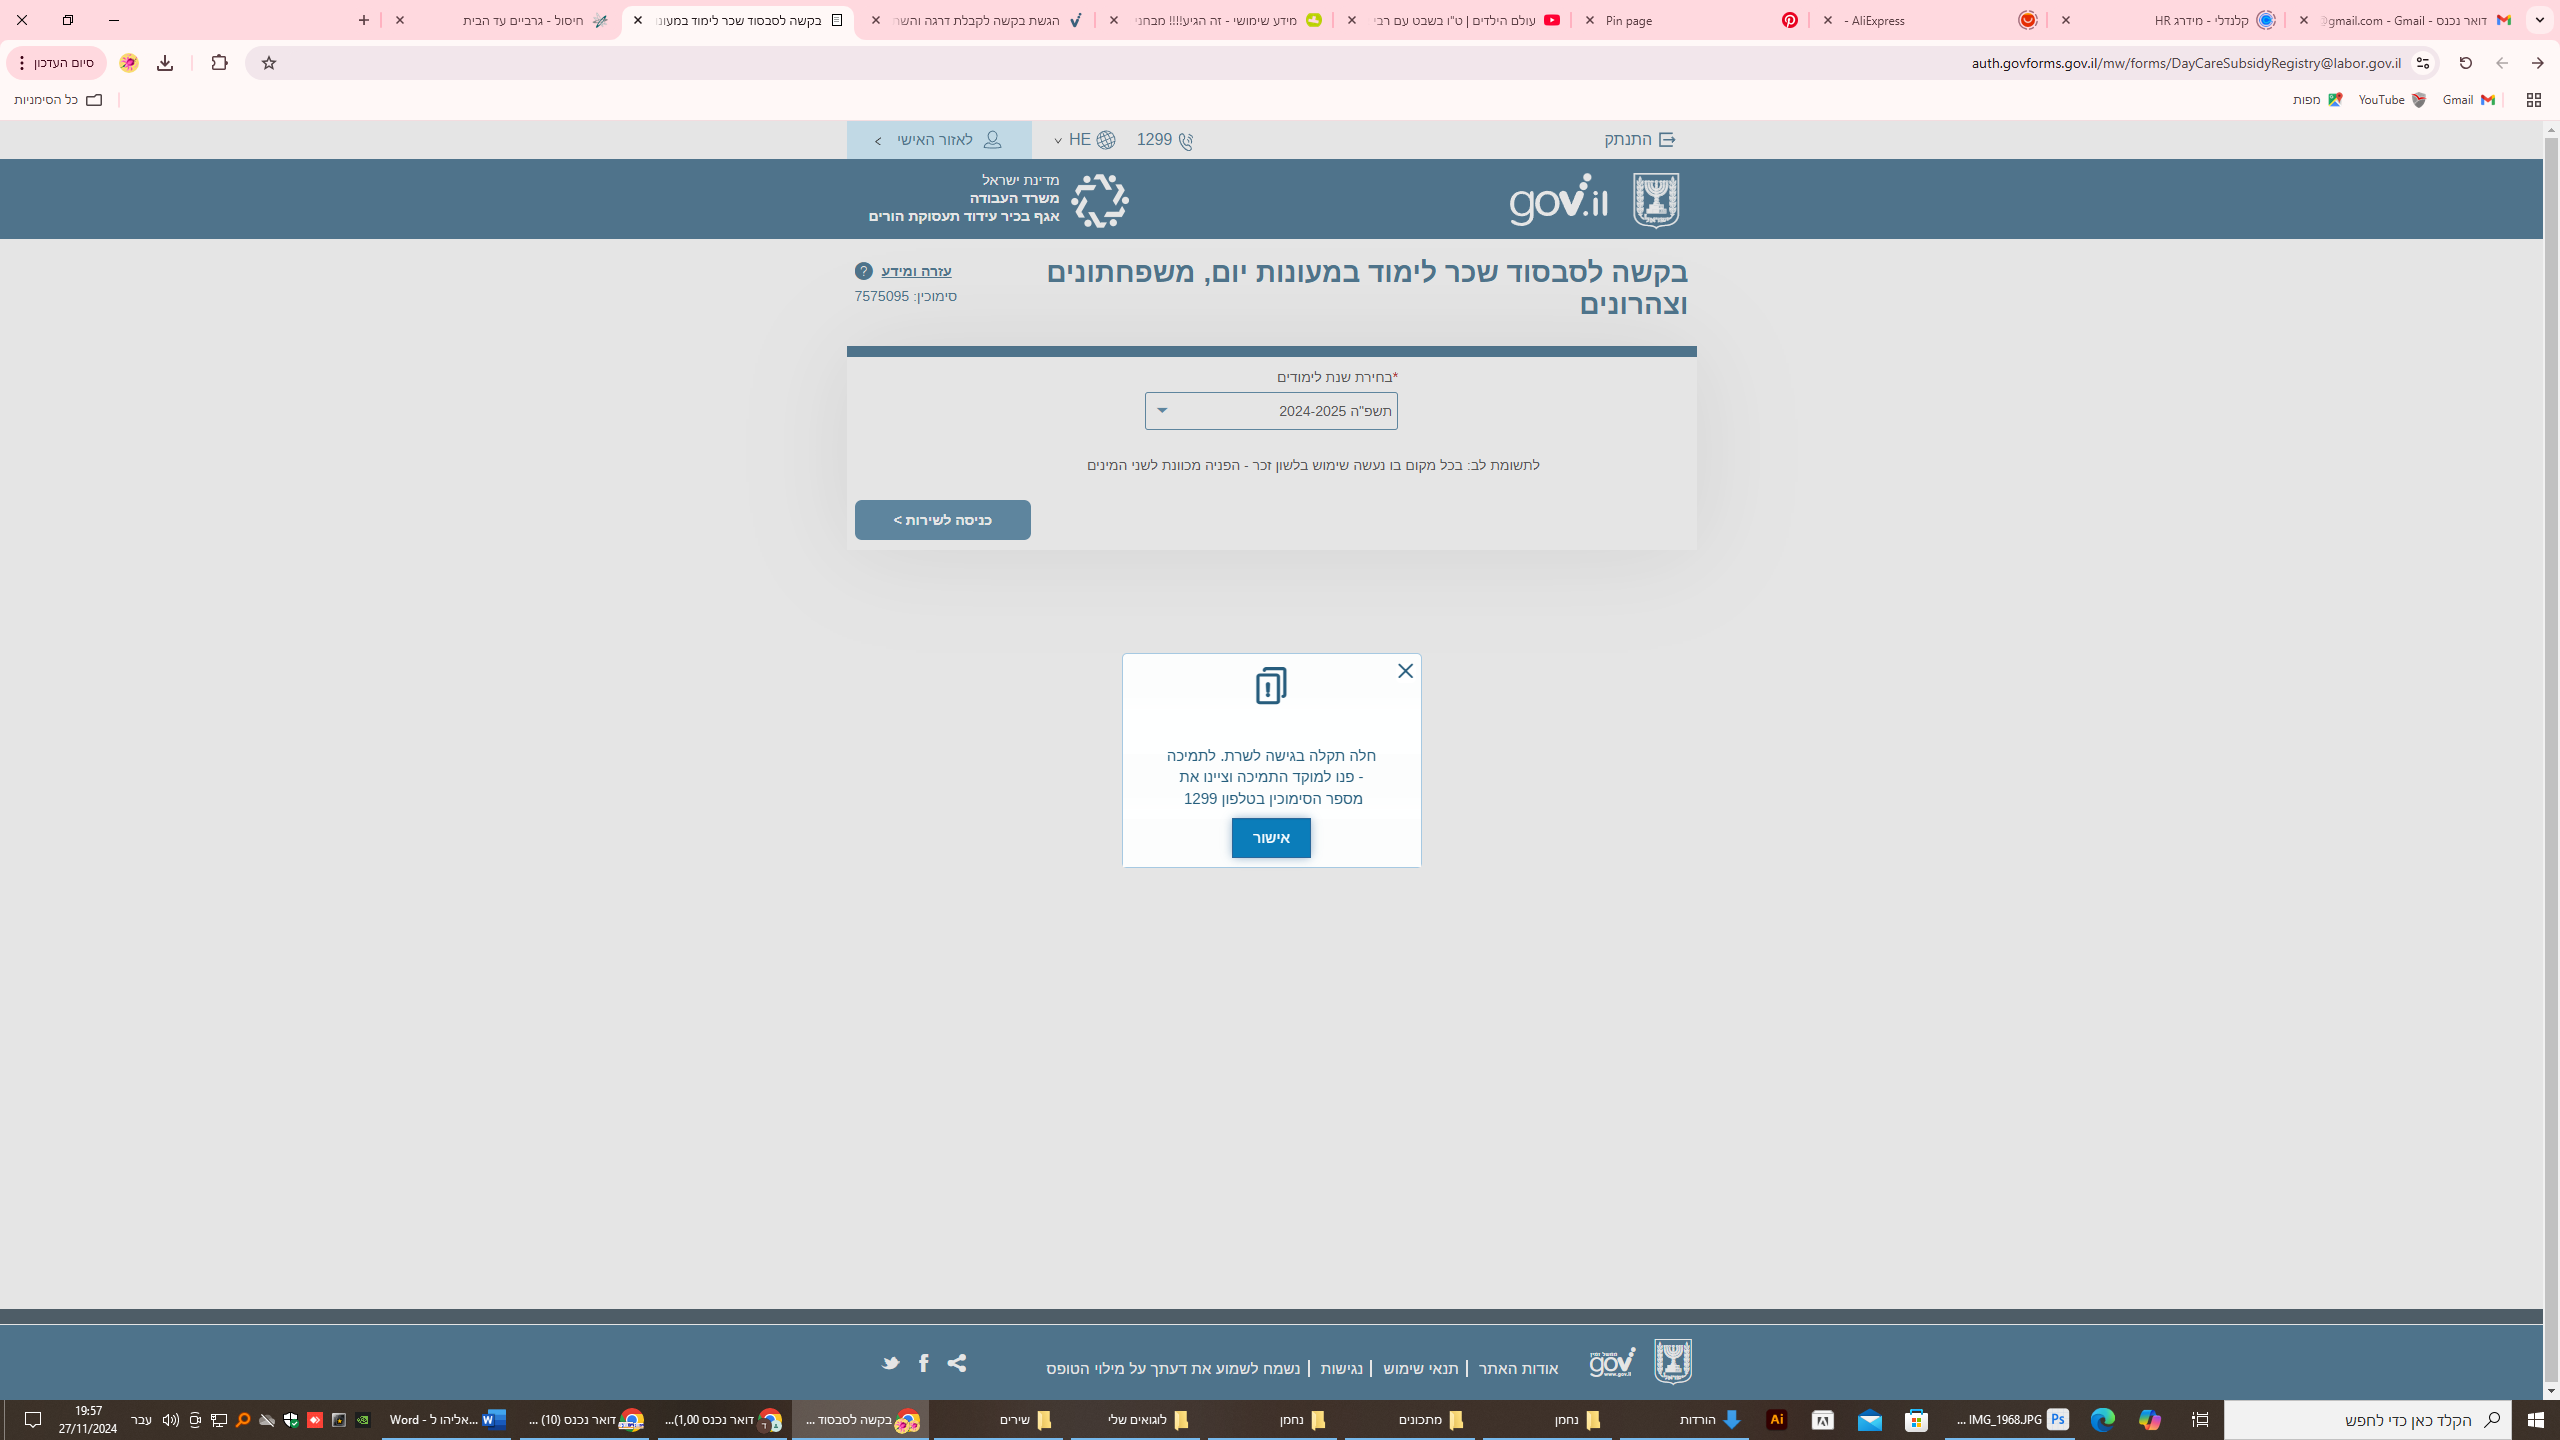Bookmark page with star icon
The width and height of the screenshot is (2560, 1440).
point(268,63)
